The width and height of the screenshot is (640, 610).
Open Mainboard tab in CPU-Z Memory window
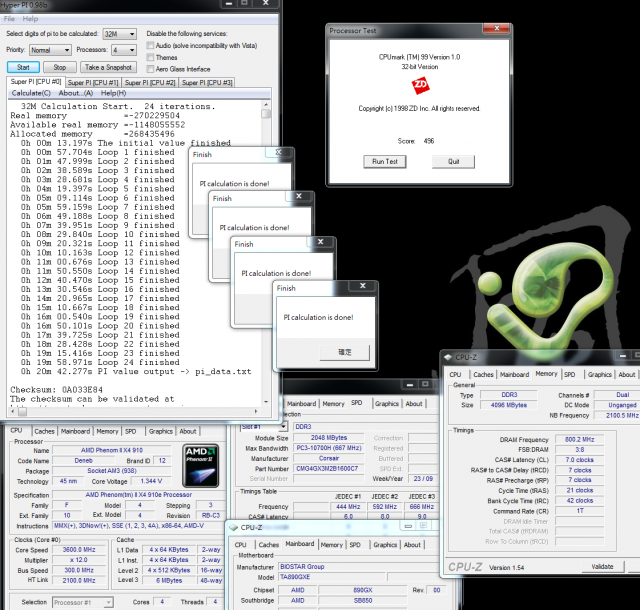point(514,374)
